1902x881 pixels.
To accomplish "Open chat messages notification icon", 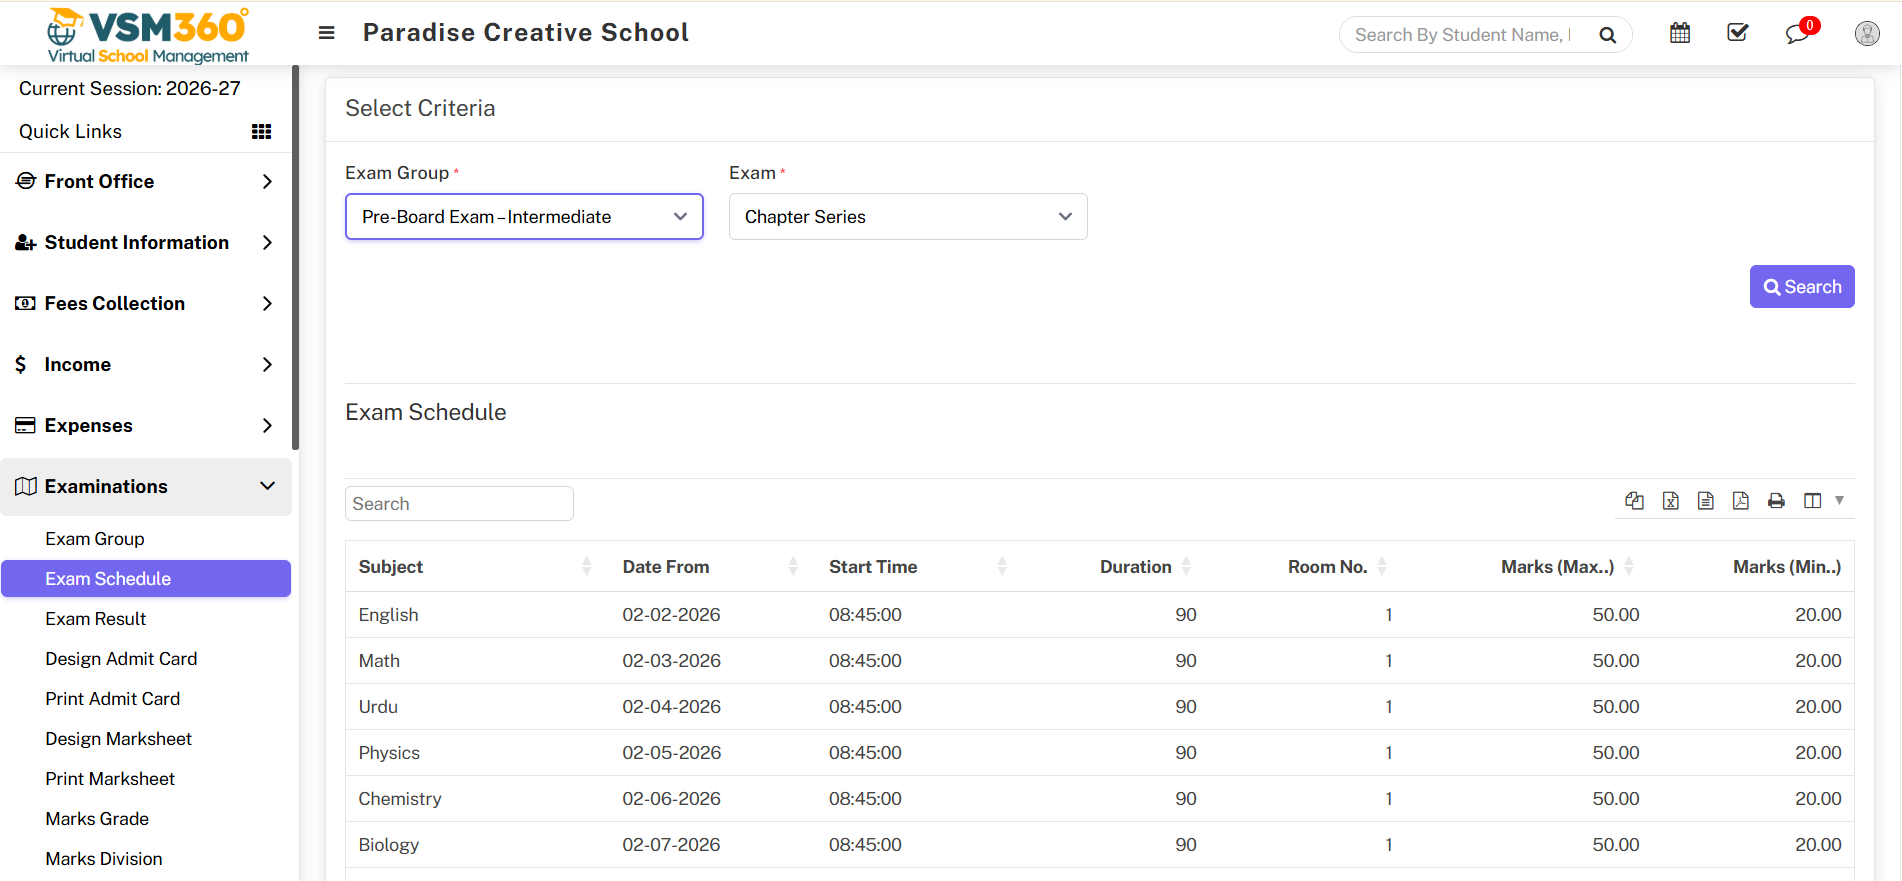I will (x=1797, y=34).
